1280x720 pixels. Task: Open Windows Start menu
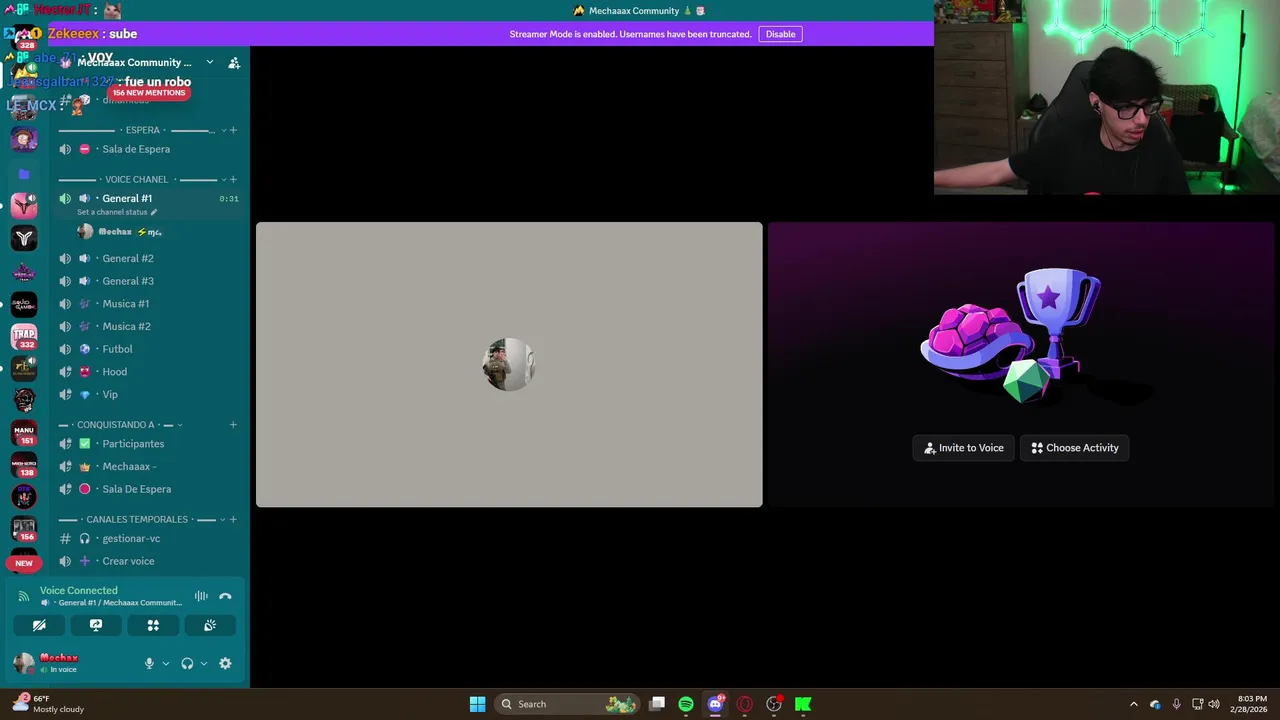[477, 704]
